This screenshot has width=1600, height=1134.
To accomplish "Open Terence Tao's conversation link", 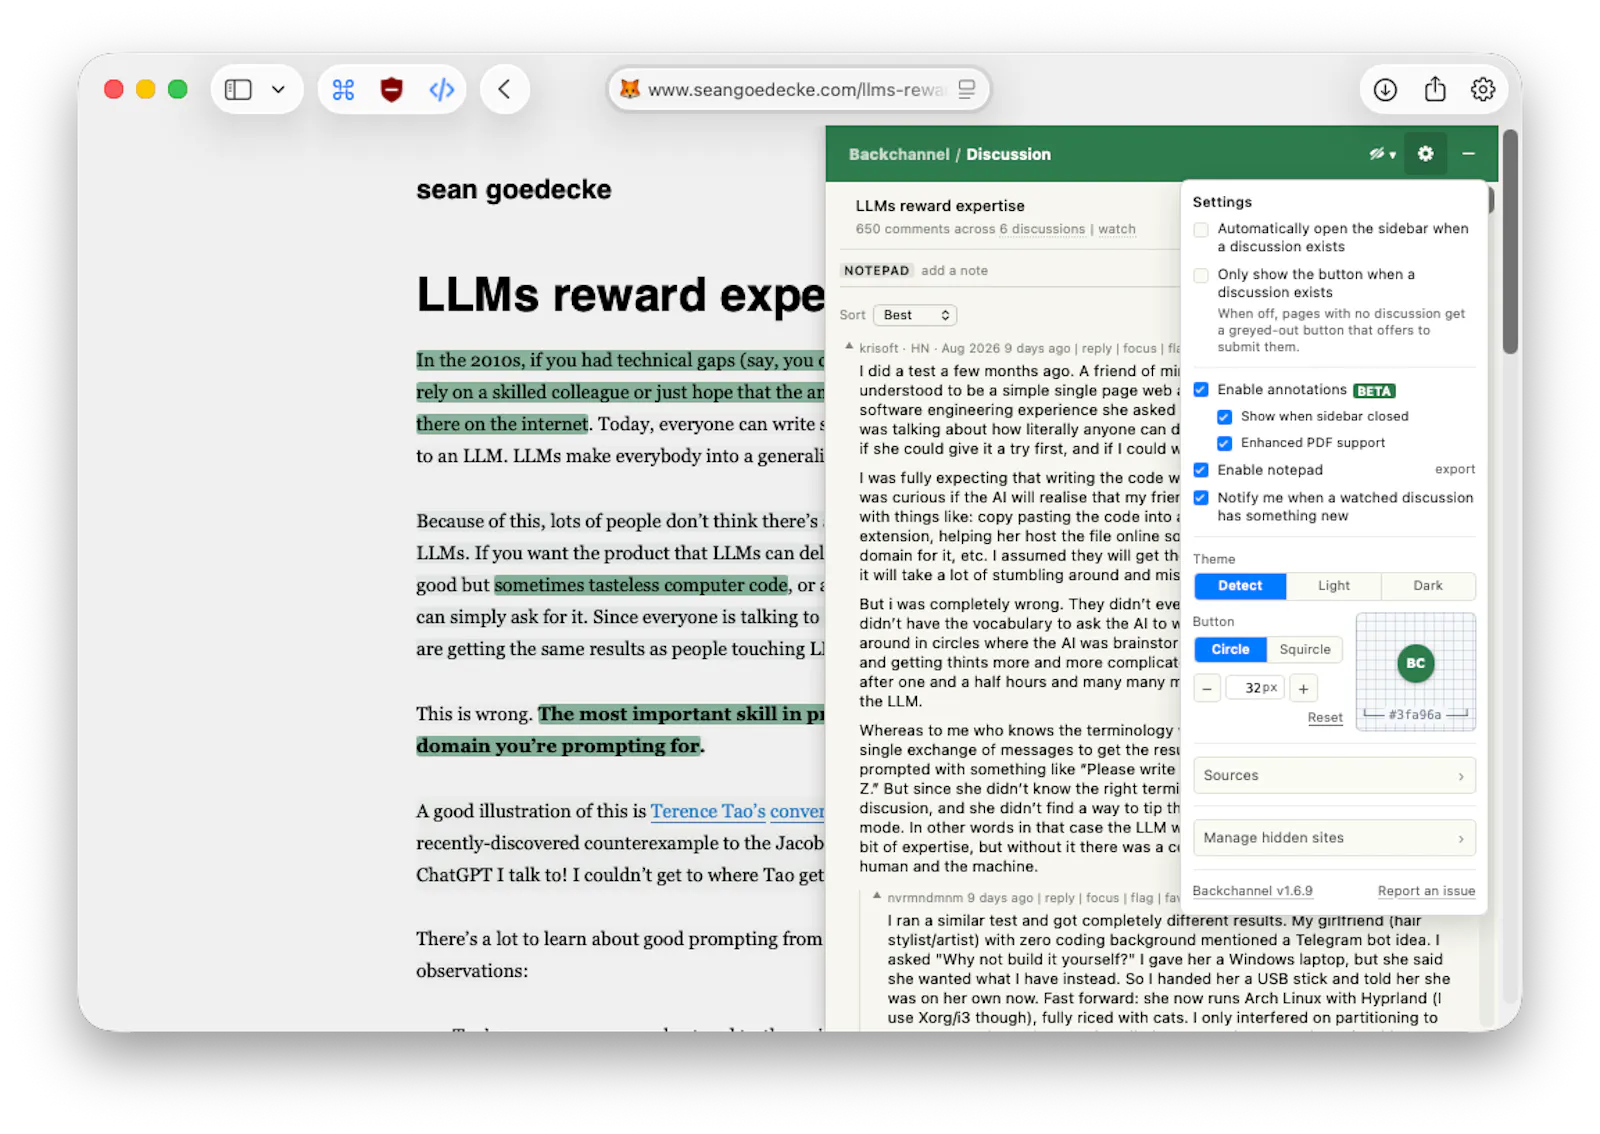I will (738, 812).
